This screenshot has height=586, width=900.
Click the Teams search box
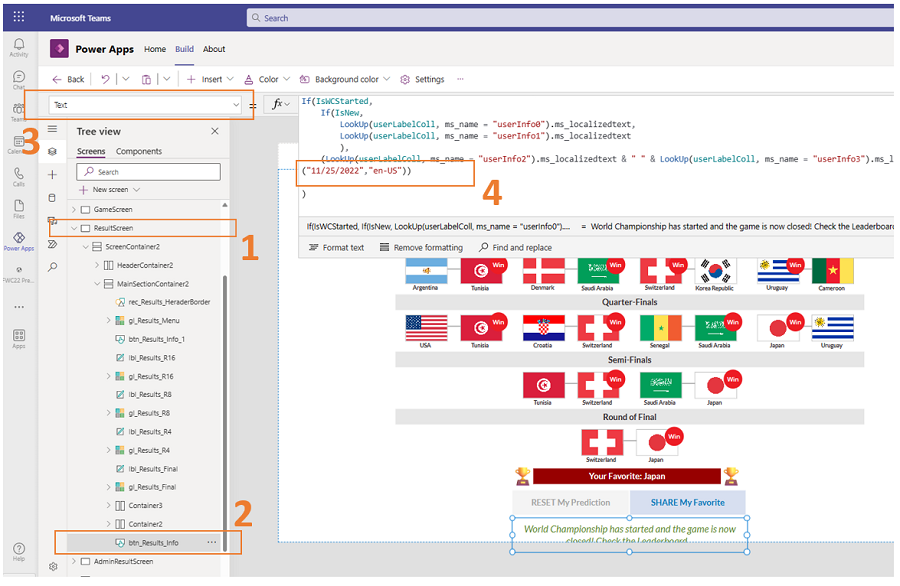click(569, 18)
